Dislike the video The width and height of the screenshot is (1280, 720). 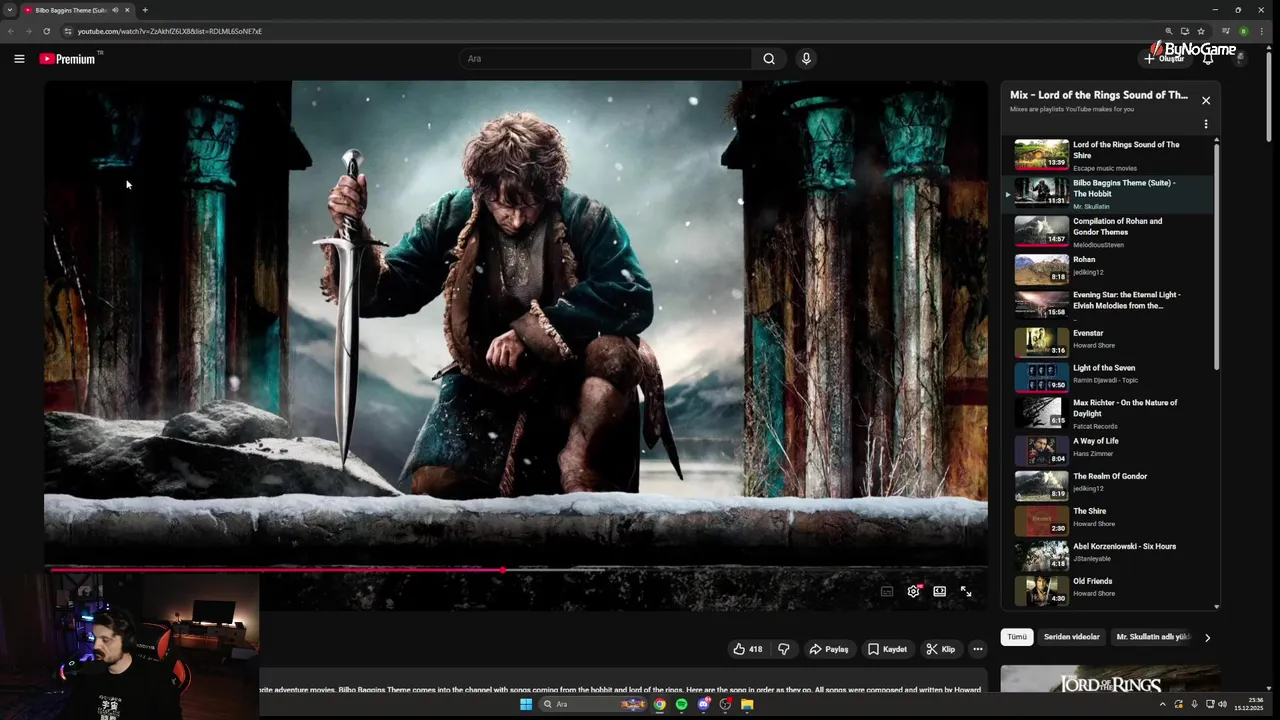[784, 649]
